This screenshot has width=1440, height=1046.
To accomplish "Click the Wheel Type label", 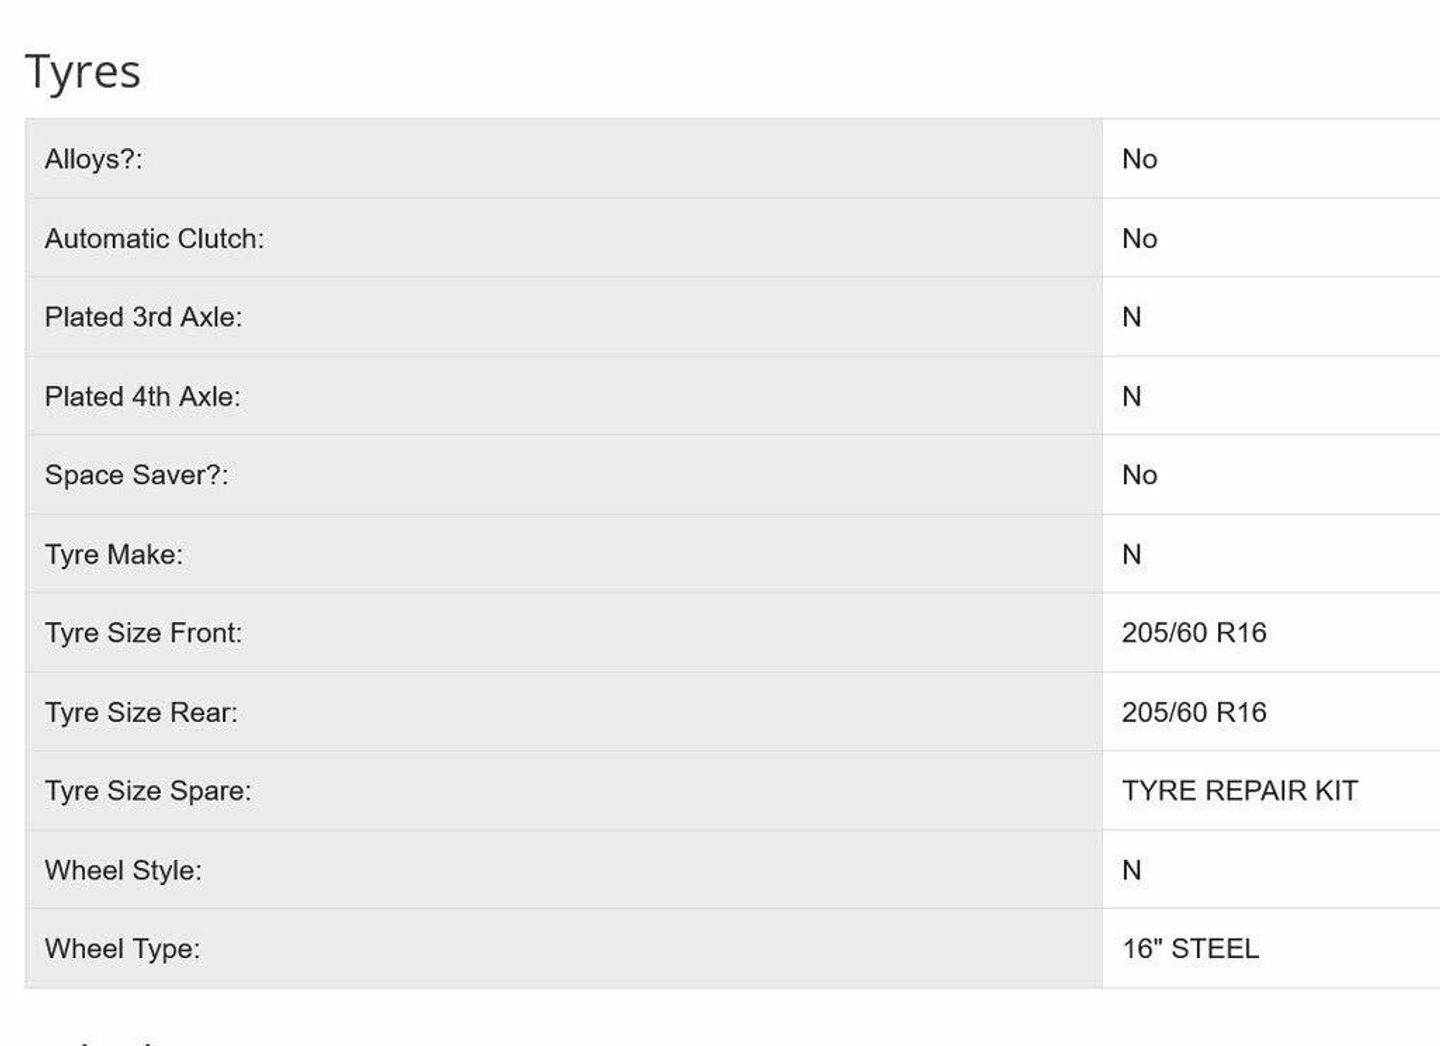I will tap(122, 949).
